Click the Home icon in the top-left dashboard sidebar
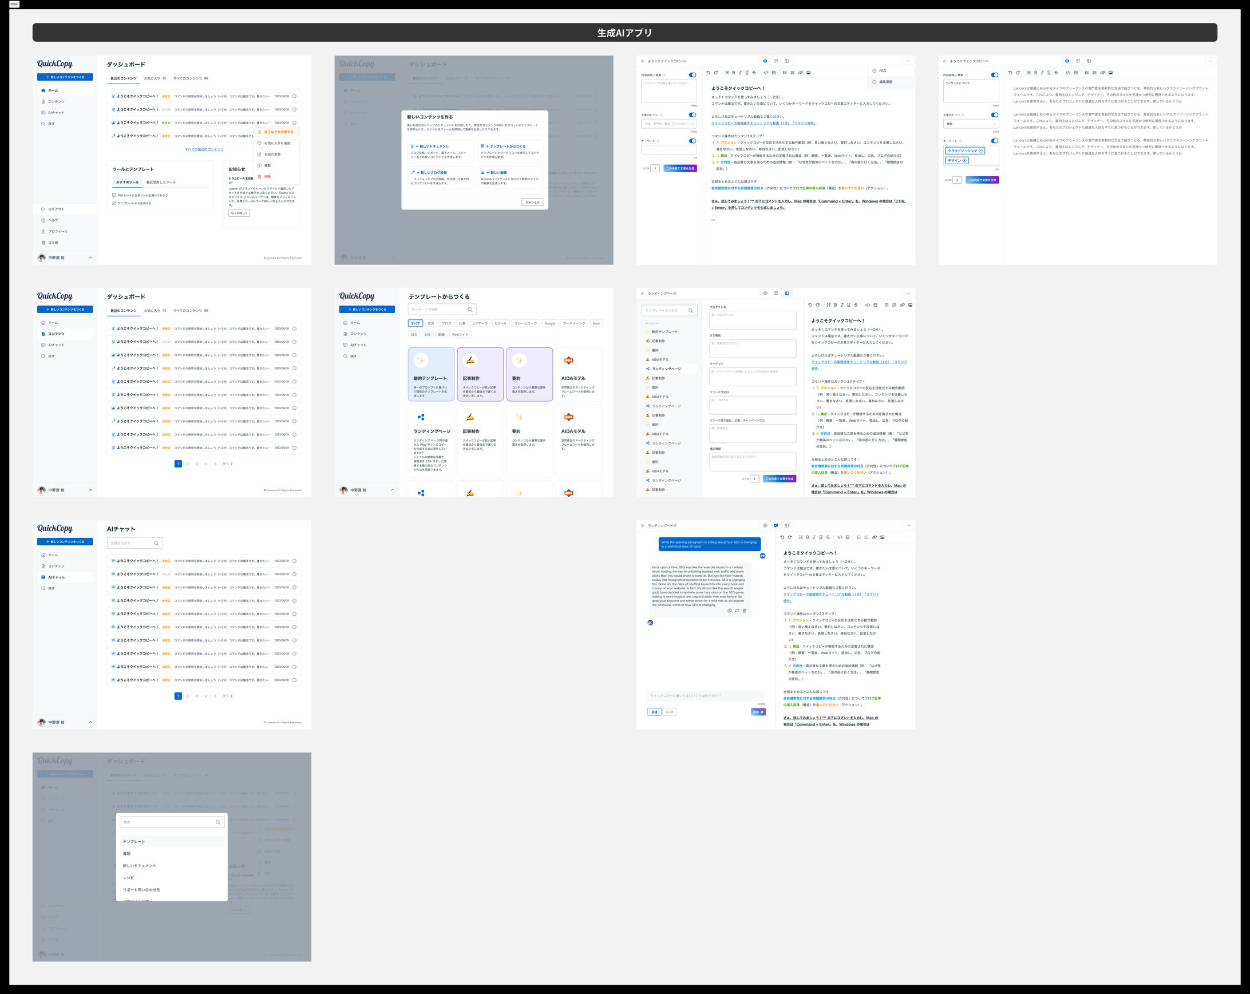The height and width of the screenshot is (994, 1250). [x=43, y=90]
